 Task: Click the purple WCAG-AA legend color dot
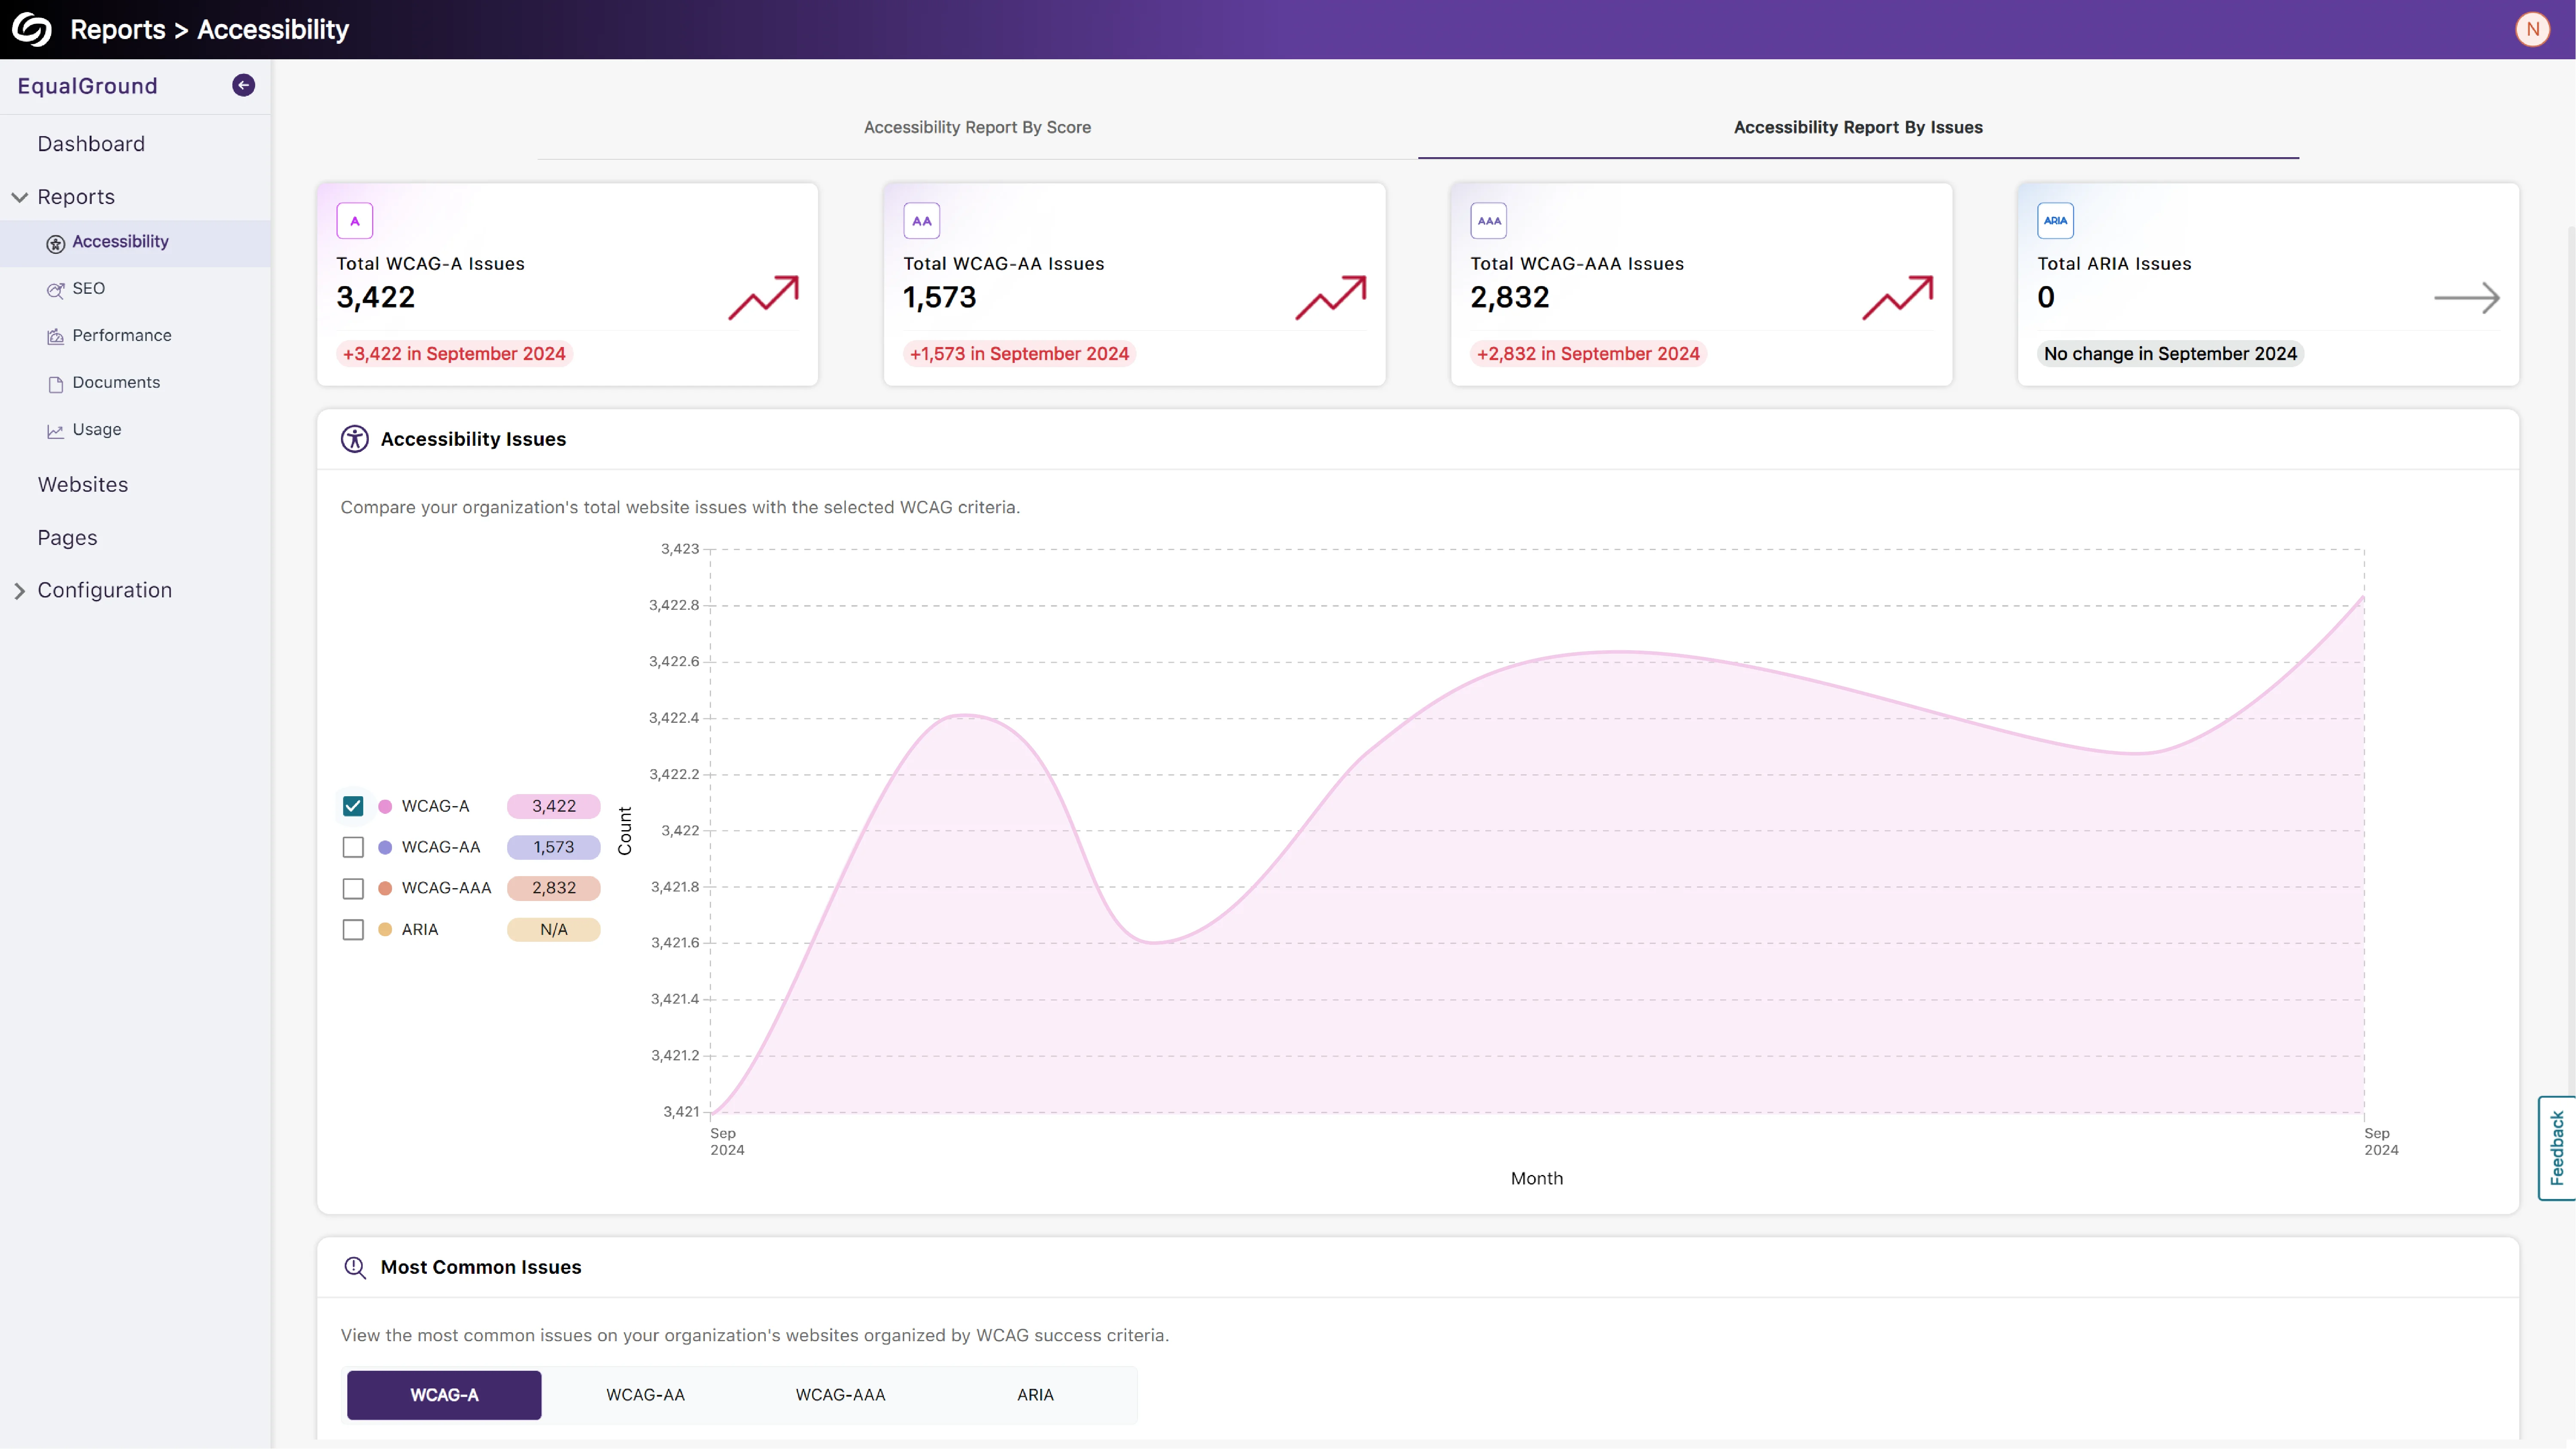385,848
